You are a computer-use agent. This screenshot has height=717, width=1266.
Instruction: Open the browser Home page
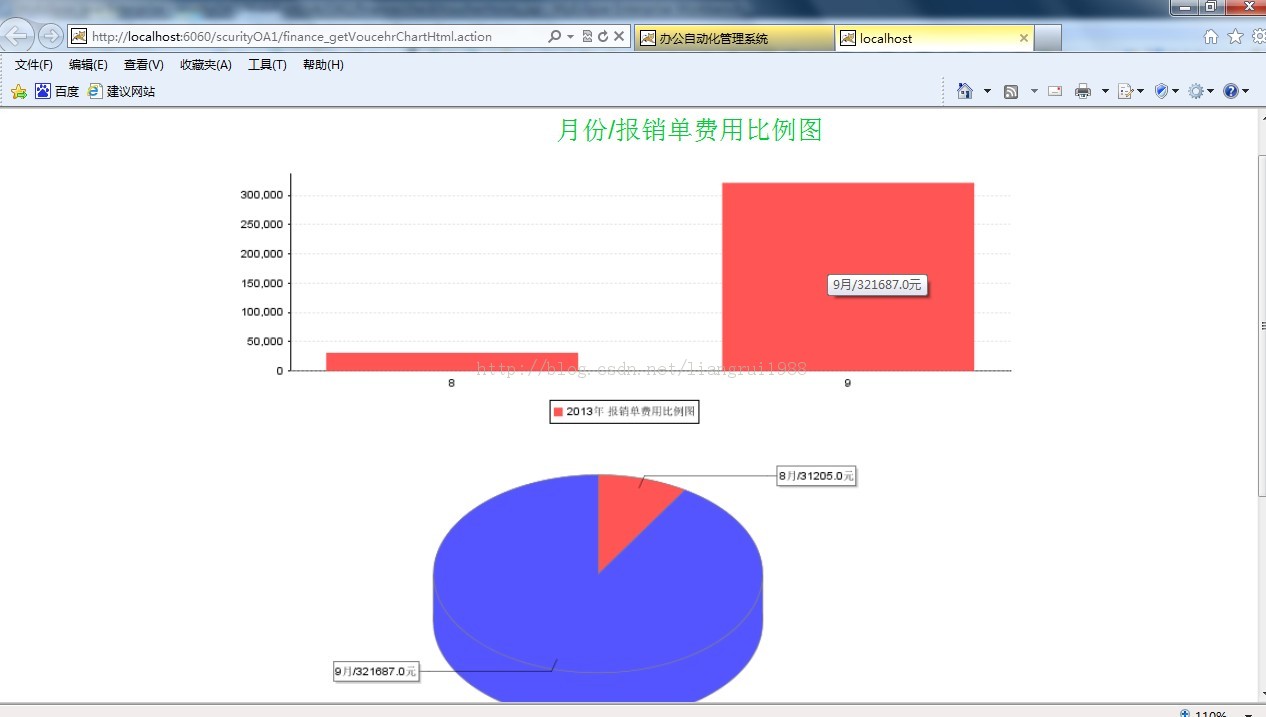click(965, 90)
